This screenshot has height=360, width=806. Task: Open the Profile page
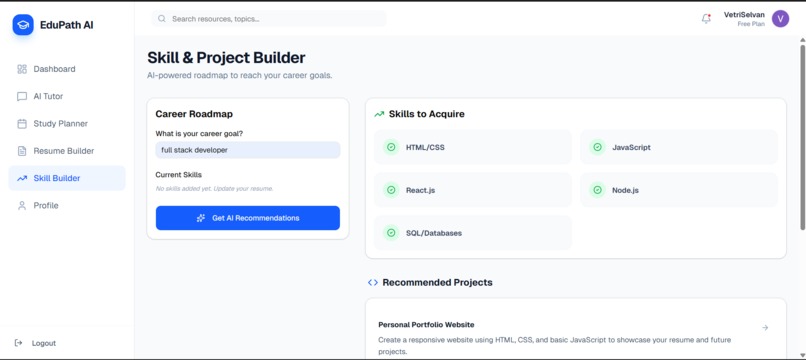coord(67,205)
